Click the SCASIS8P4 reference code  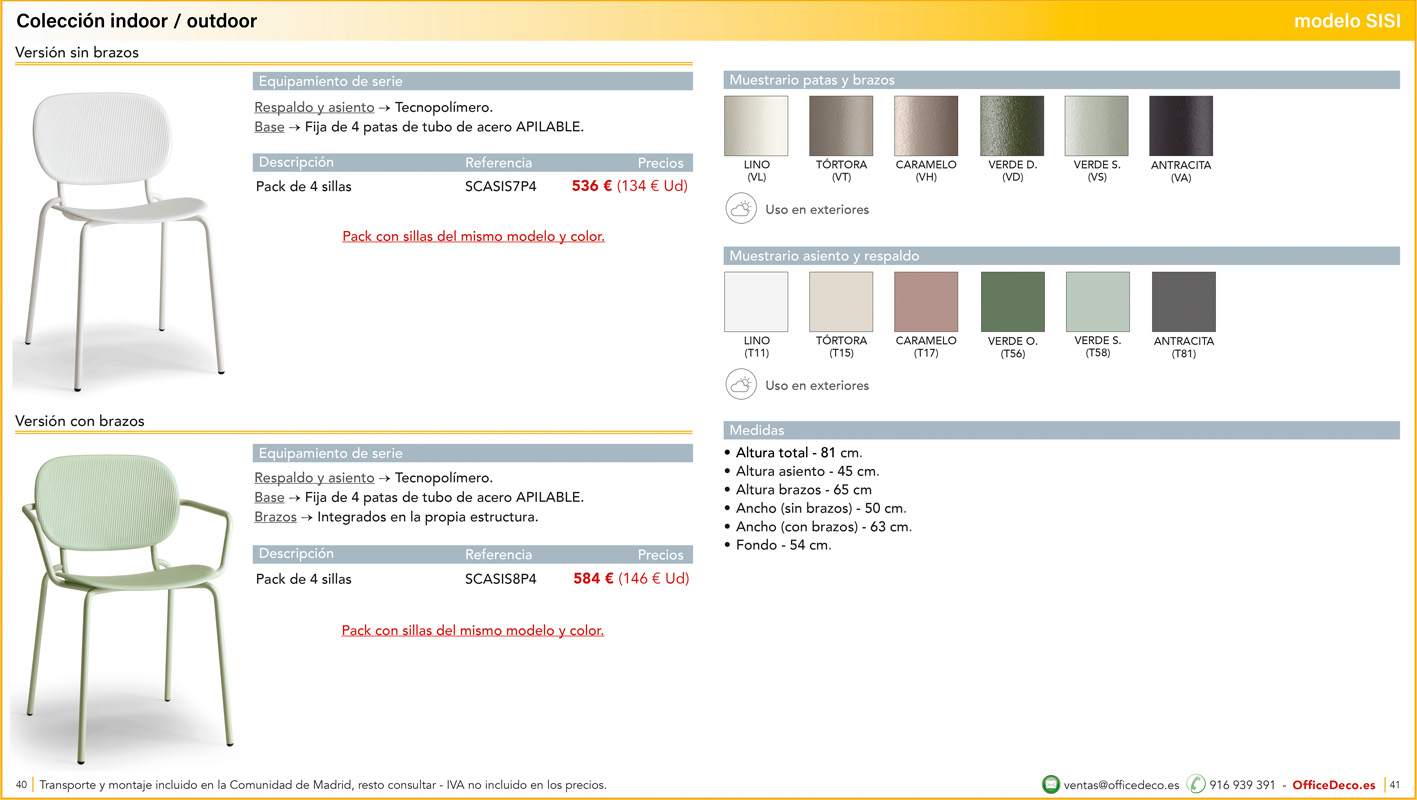[x=500, y=579]
